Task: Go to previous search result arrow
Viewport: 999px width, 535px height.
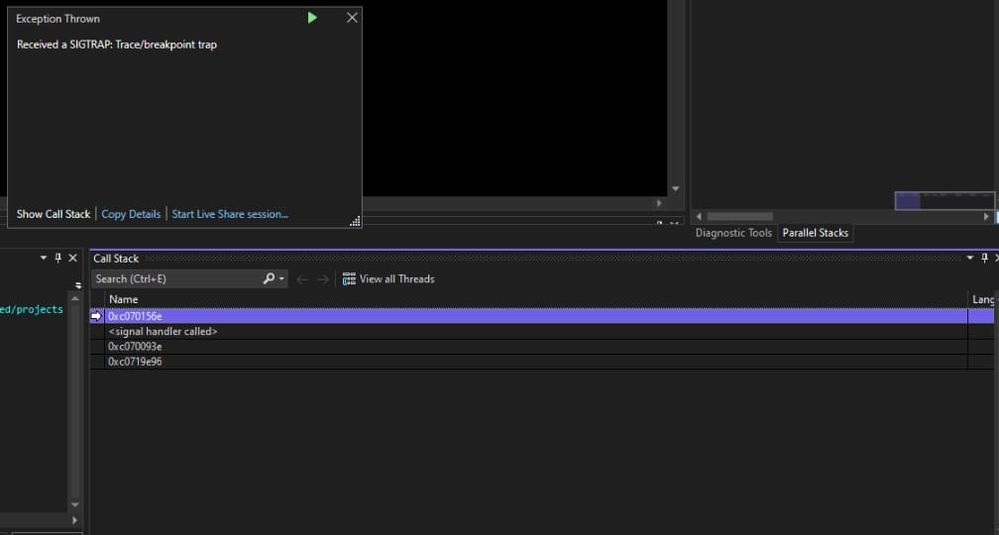Action: tap(303, 279)
